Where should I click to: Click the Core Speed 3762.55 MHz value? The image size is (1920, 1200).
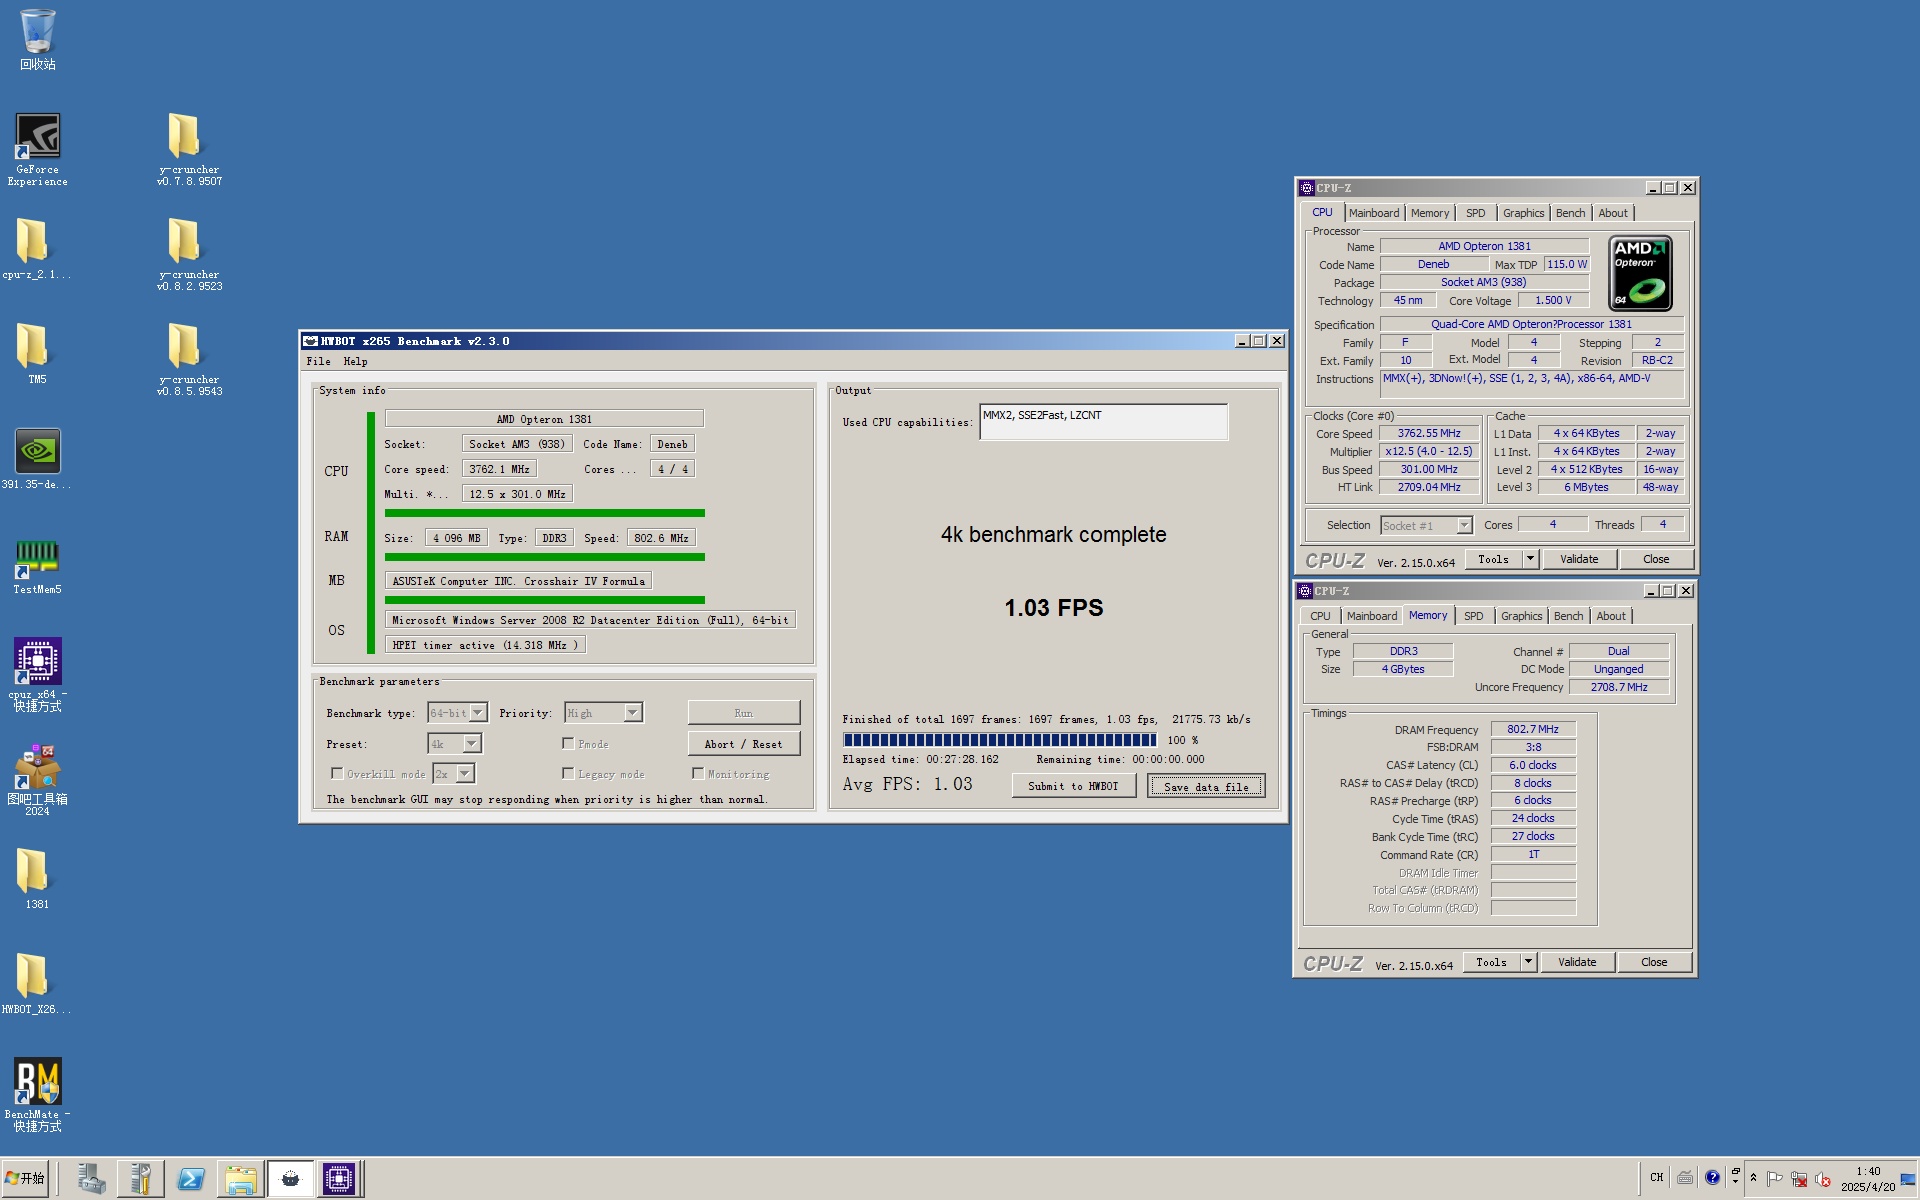pos(1429,433)
